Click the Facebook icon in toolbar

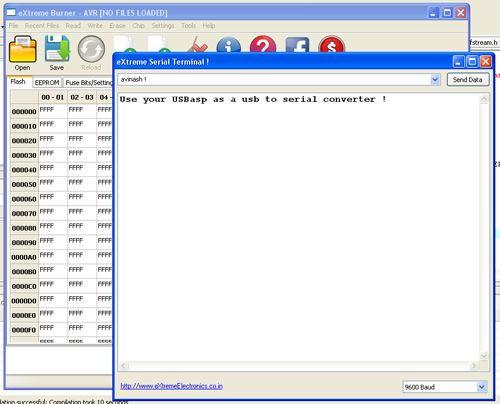click(x=297, y=45)
